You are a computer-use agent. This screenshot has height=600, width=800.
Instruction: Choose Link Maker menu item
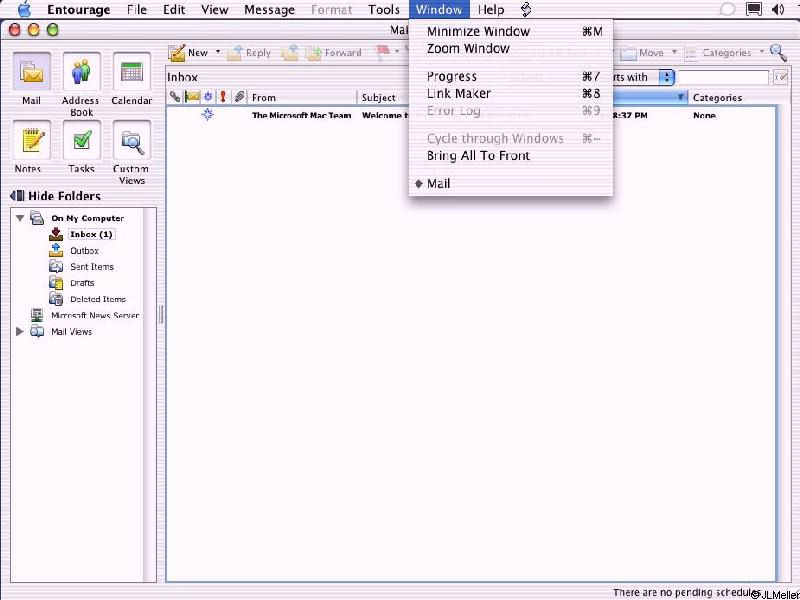click(x=511, y=93)
